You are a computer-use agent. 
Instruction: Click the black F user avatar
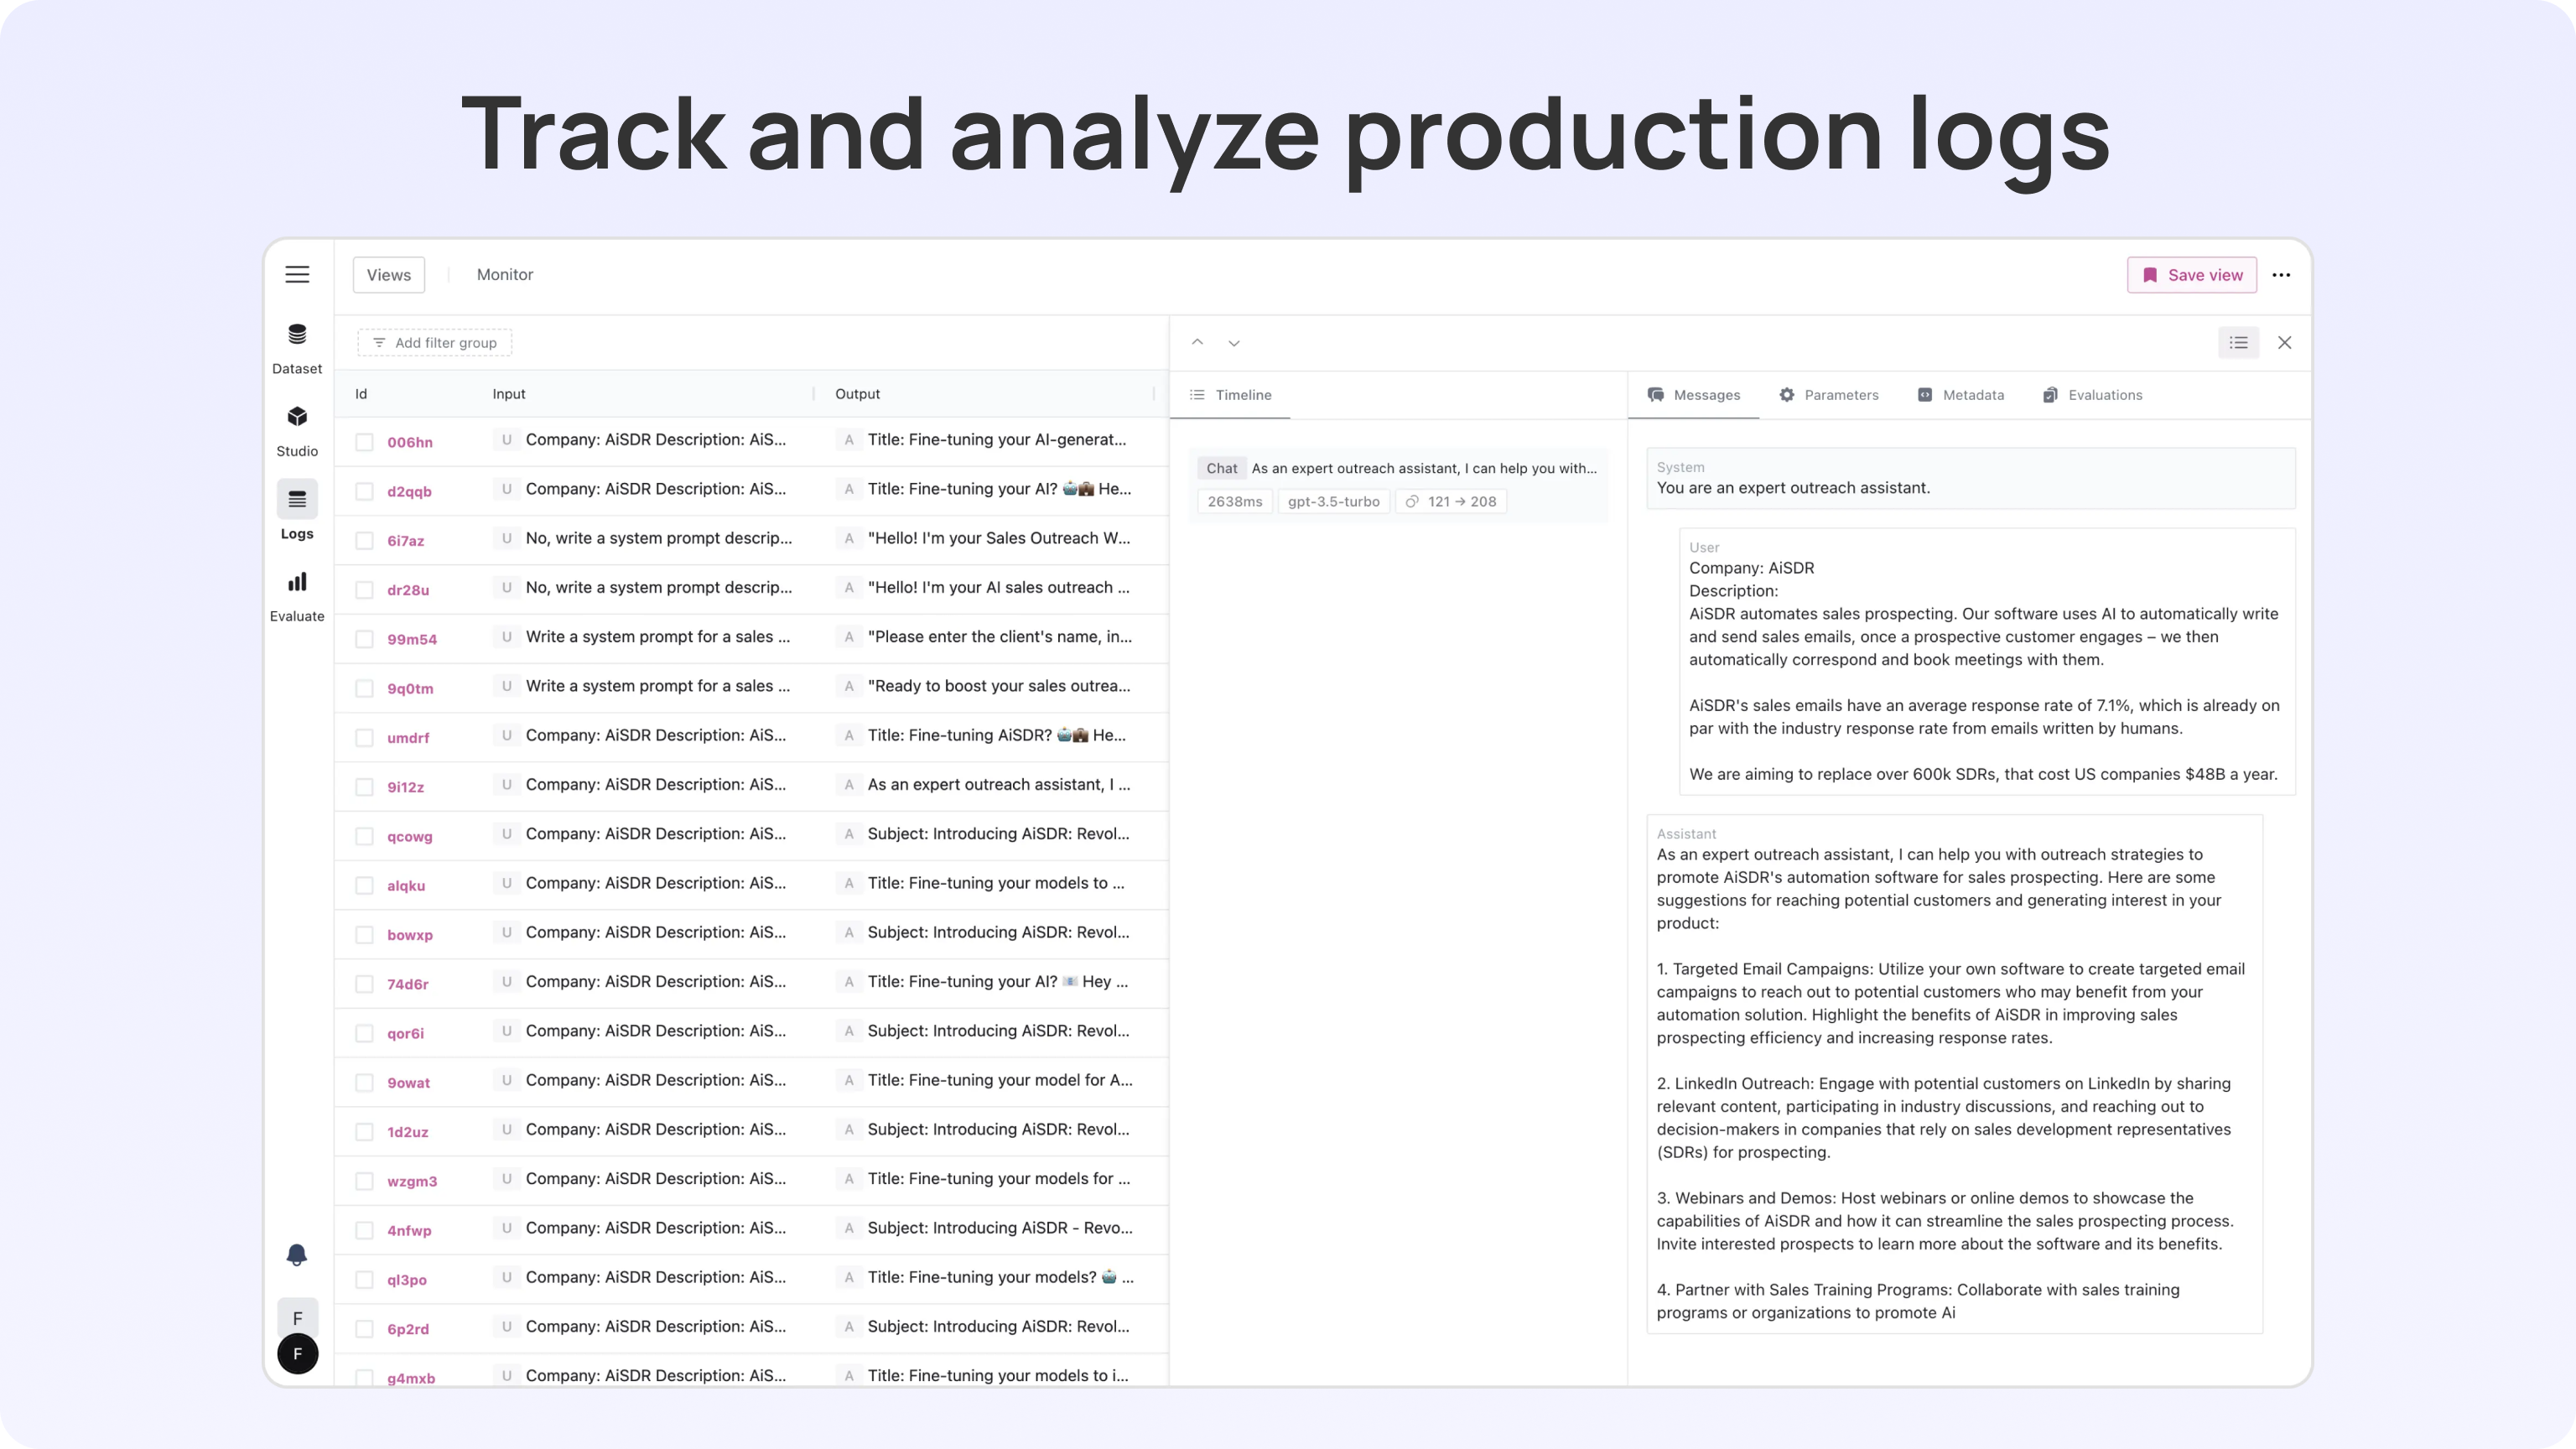point(297,1354)
